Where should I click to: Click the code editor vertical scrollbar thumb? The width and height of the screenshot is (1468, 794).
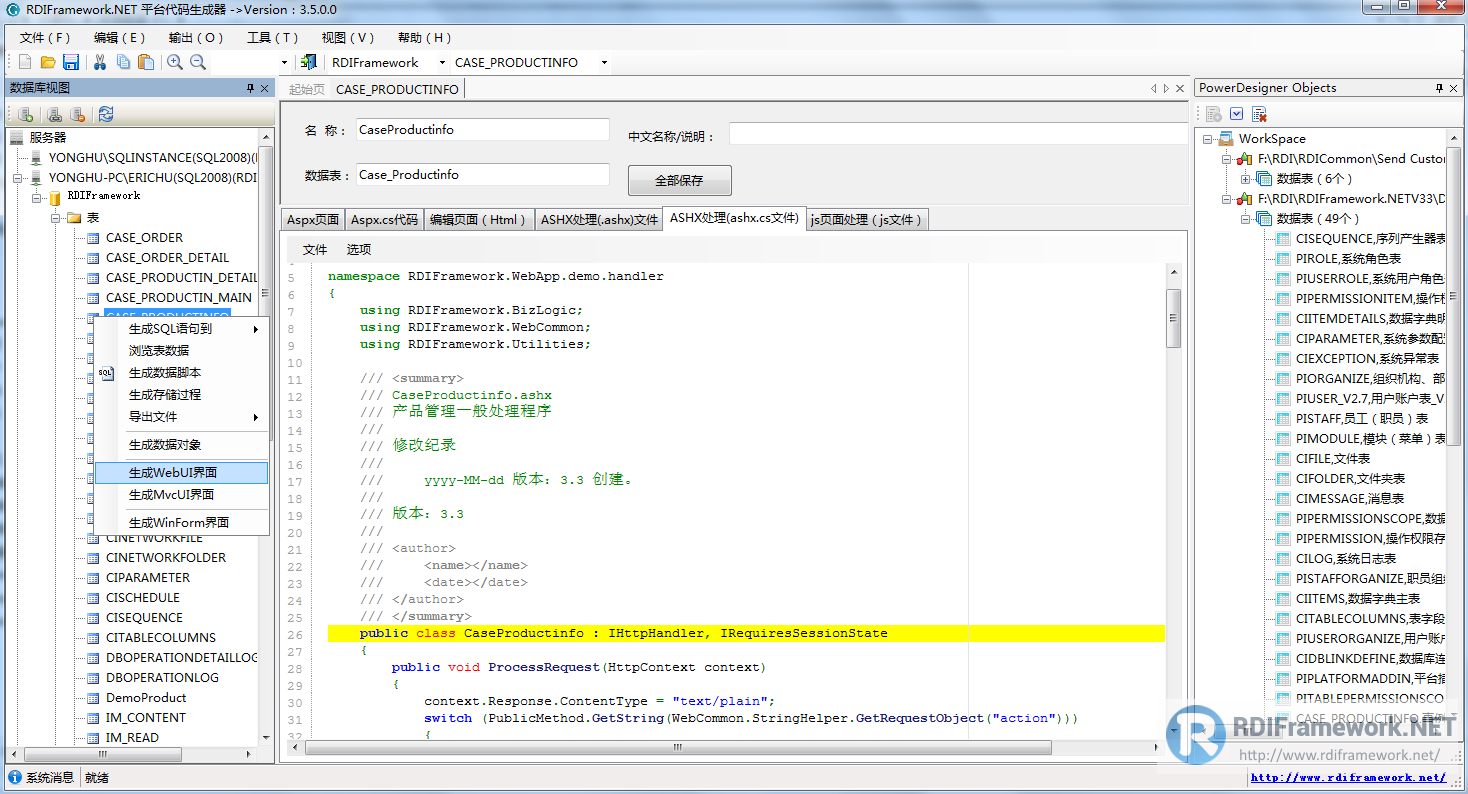pos(1174,318)
